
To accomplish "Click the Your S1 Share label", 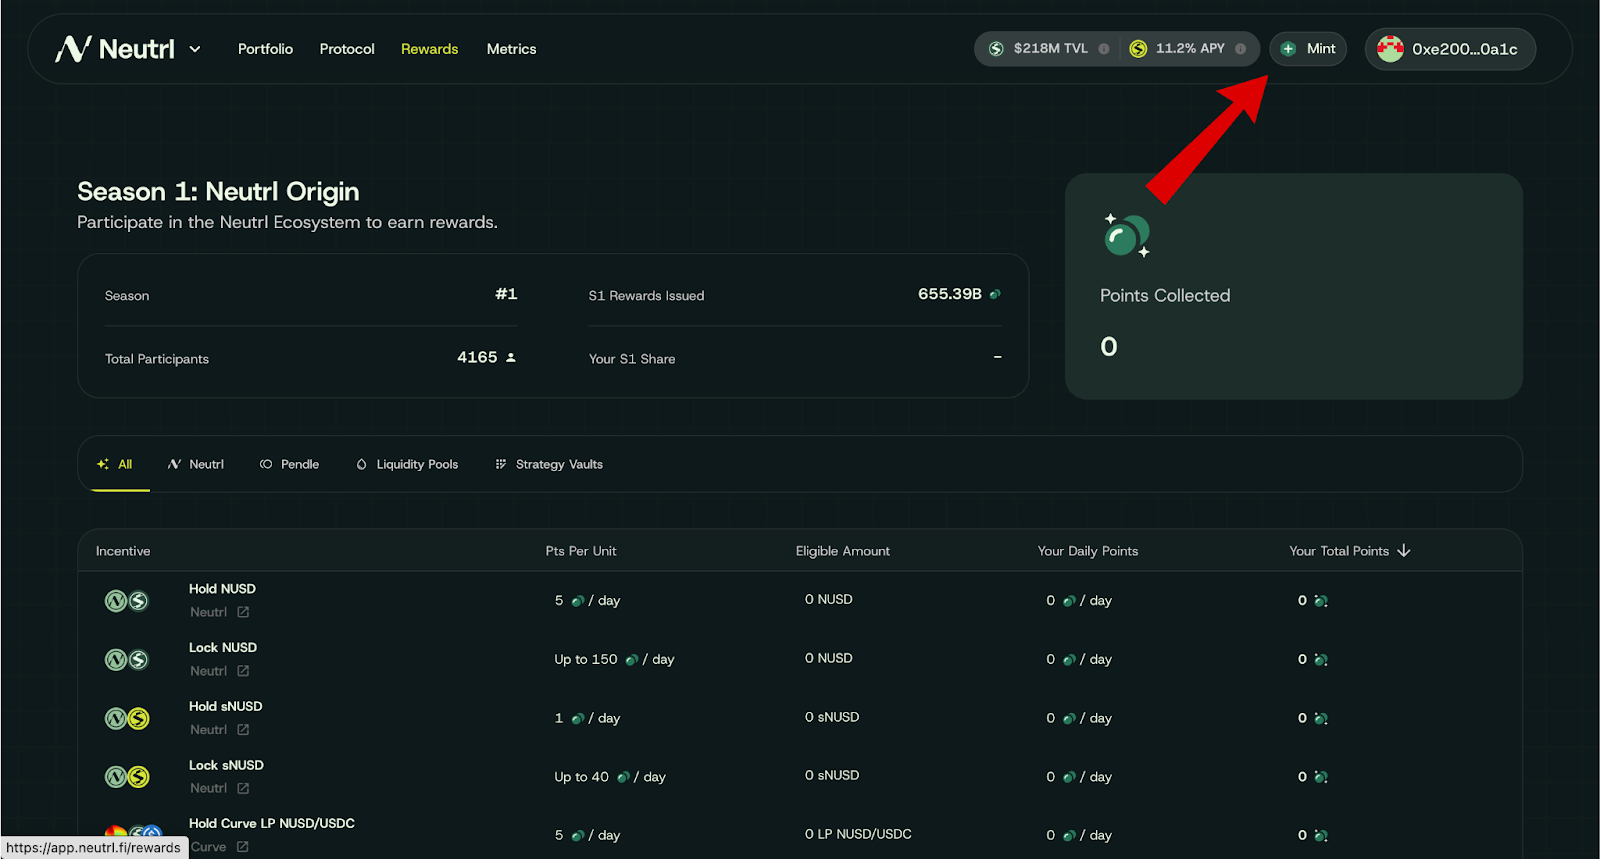I will tap(632, 359).
